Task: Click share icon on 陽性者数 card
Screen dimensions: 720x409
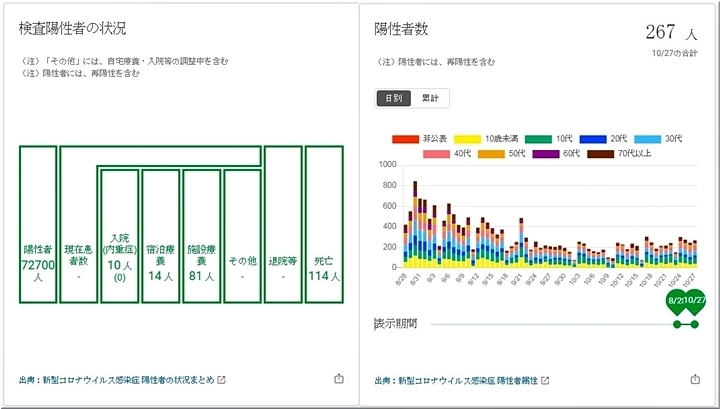Action: click(x=695, y=379)
